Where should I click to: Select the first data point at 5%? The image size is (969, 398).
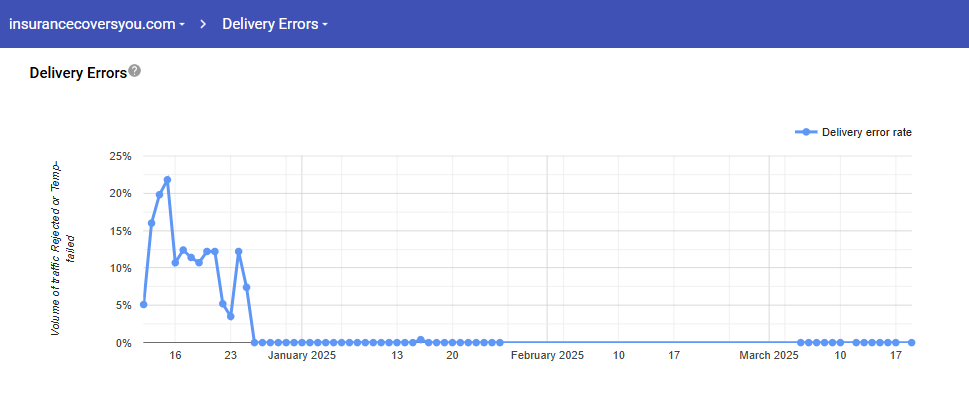pos(143,304)
